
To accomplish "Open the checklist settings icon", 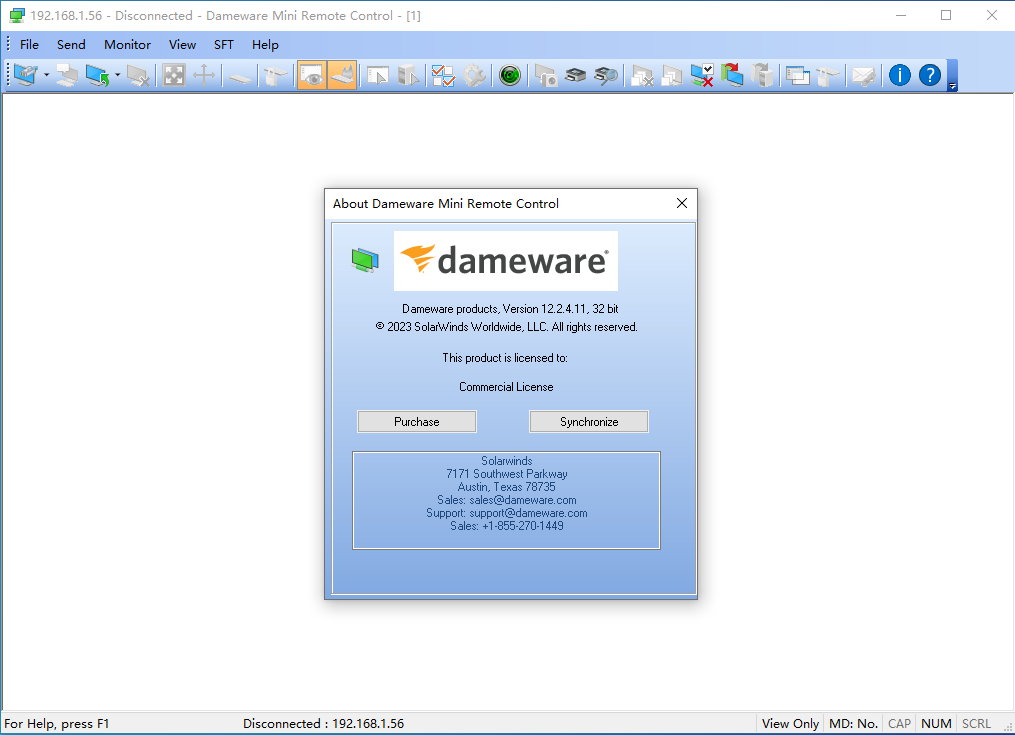I will [444, 75].
